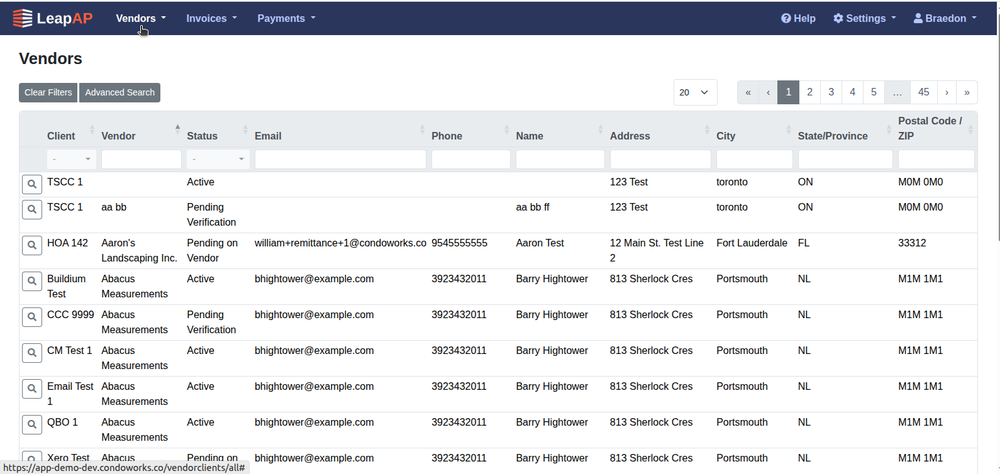
Task: Sort by the City column arrows
Action: (789, 129)
